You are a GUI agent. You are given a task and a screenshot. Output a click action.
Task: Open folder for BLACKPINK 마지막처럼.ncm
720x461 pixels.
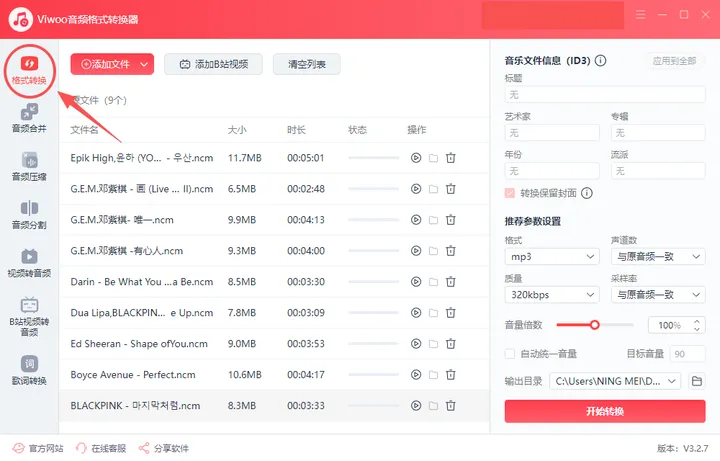(x=433, y=405)
